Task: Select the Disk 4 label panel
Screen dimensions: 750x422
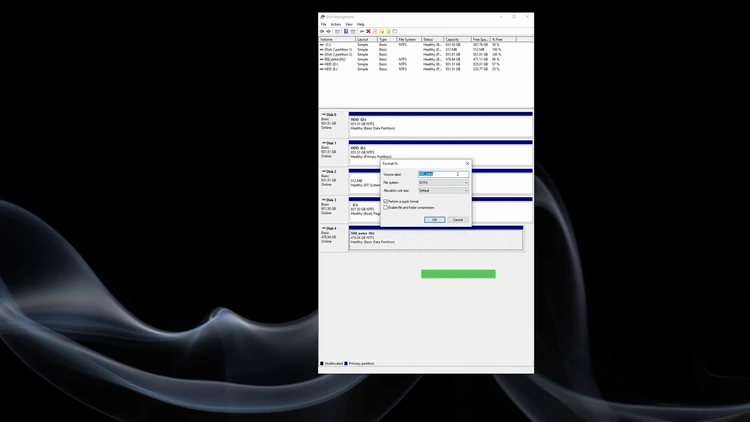Action: (333, 238)
